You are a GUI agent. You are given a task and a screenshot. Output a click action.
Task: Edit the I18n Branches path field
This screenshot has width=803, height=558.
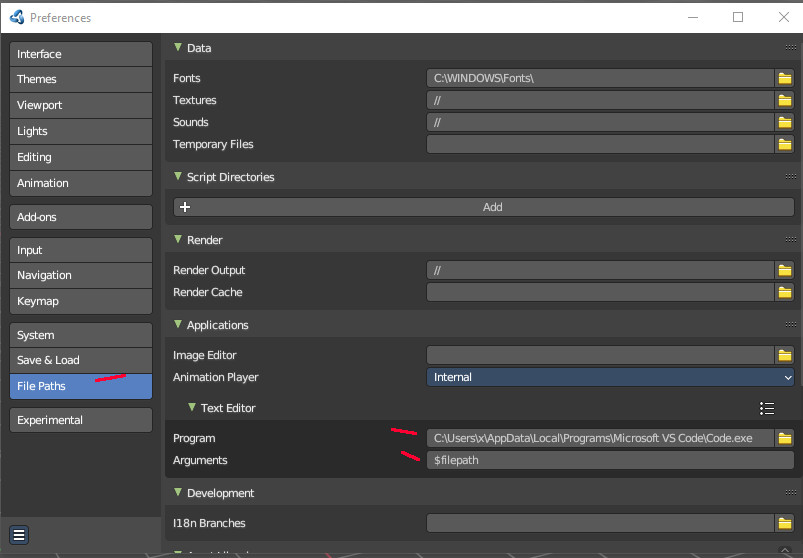[600, 523]
